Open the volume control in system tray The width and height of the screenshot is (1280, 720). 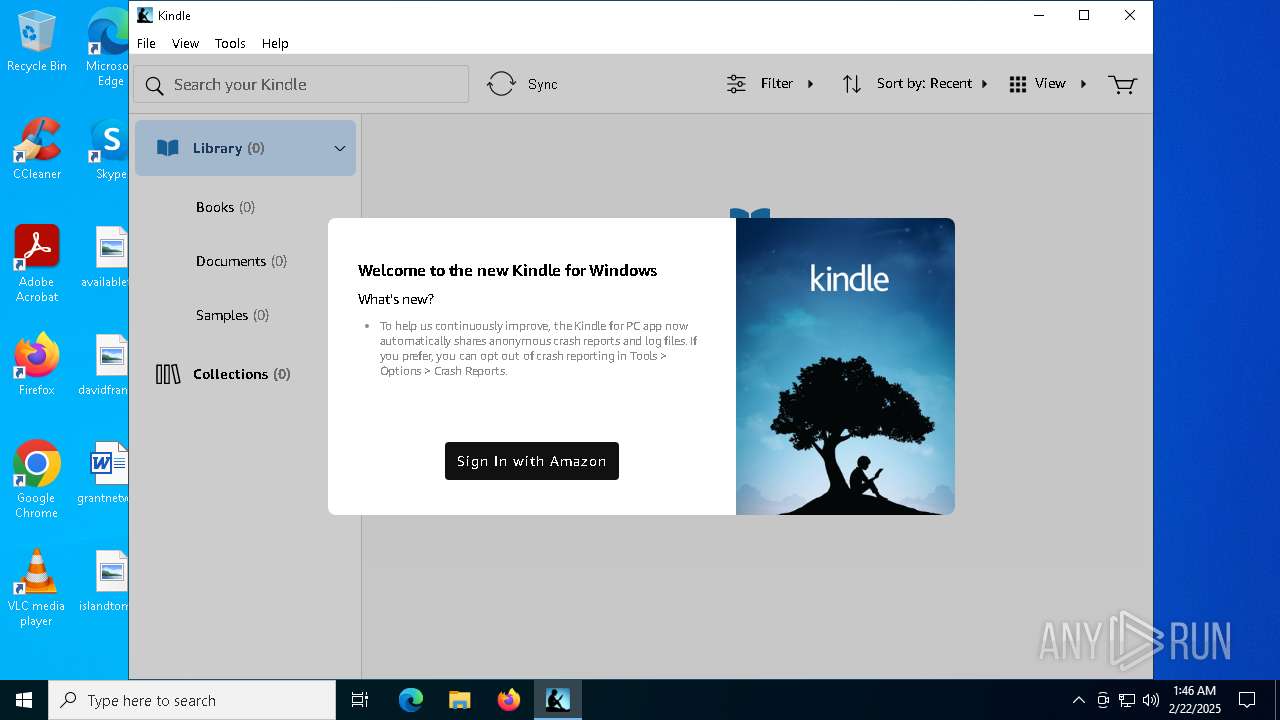point(1151,700)
